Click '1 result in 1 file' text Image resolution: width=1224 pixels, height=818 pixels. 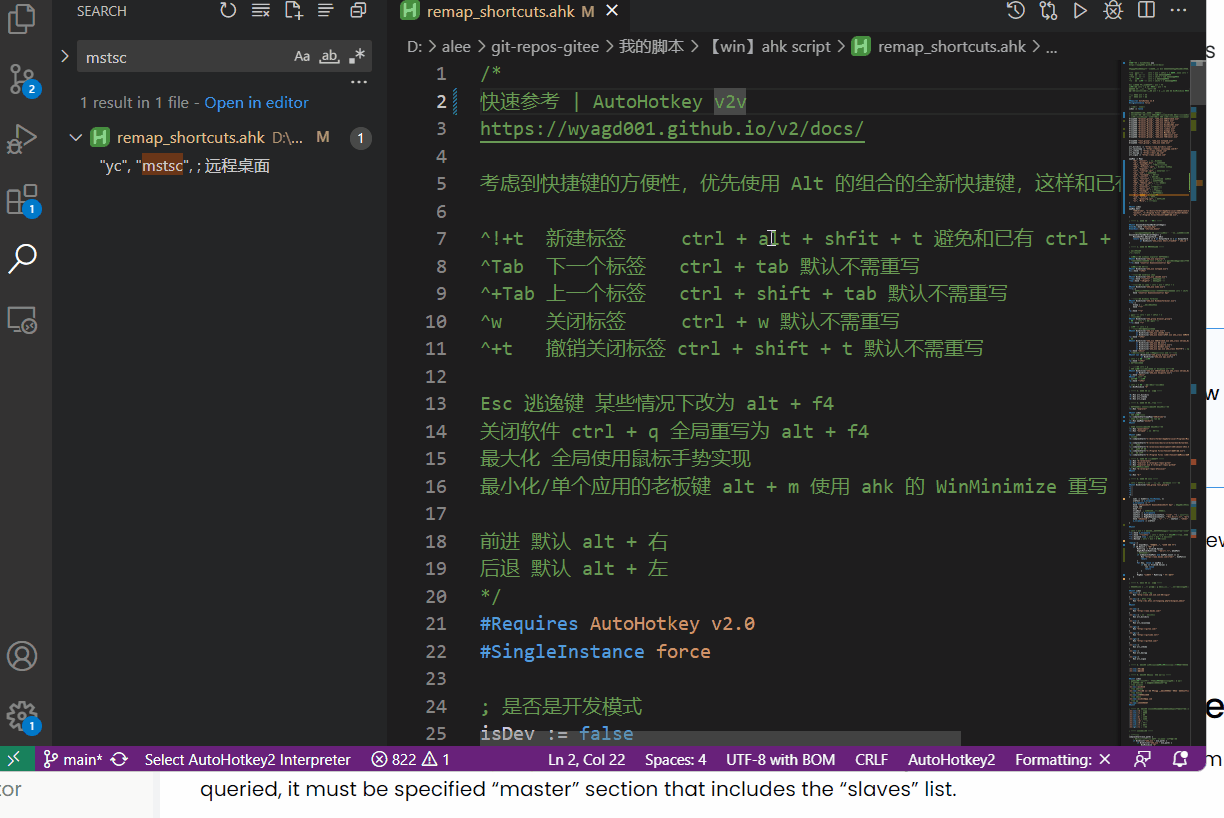(x=134, y=102)
